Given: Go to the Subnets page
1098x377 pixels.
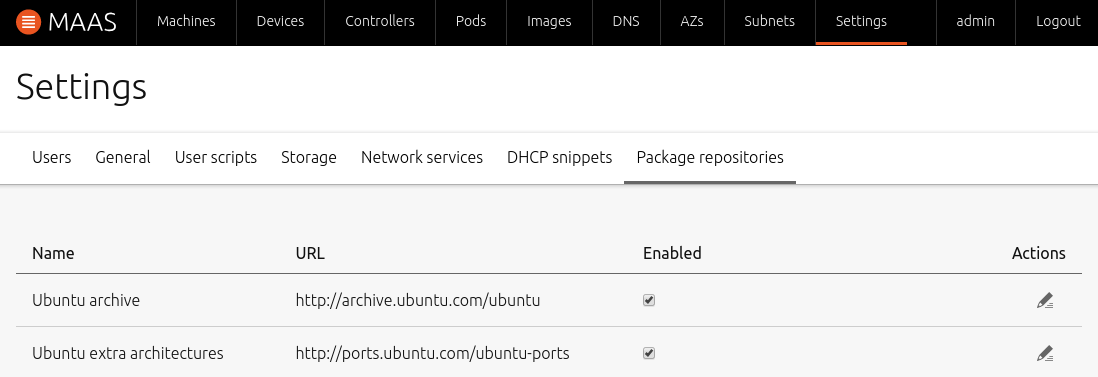Looking at the screenshot, I should [770, 22].
